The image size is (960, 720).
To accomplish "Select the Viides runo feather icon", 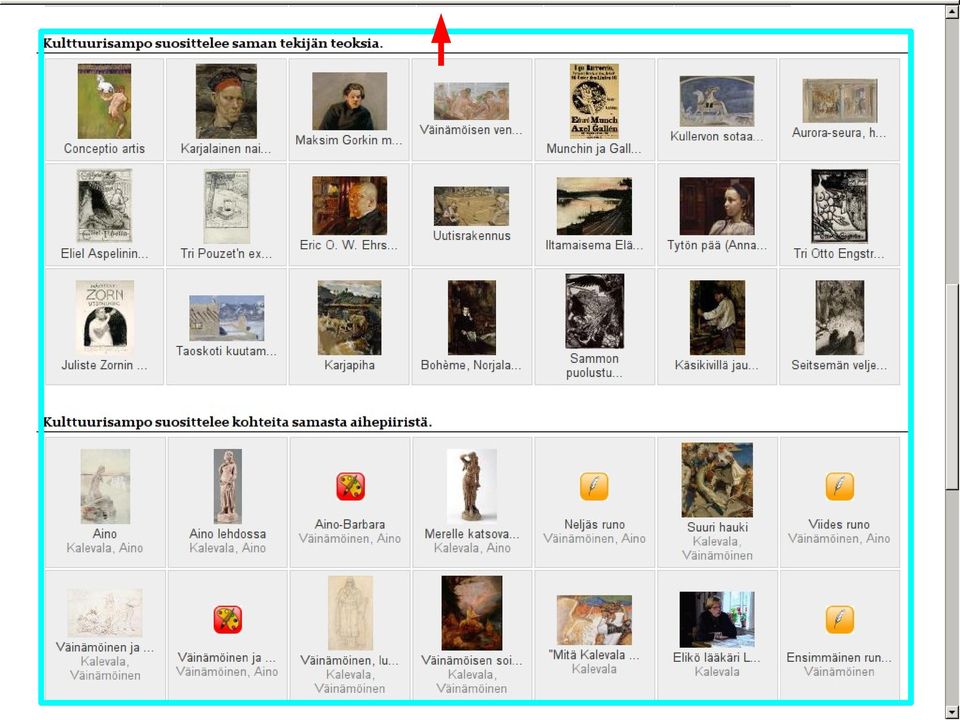I will pos(839,487).
